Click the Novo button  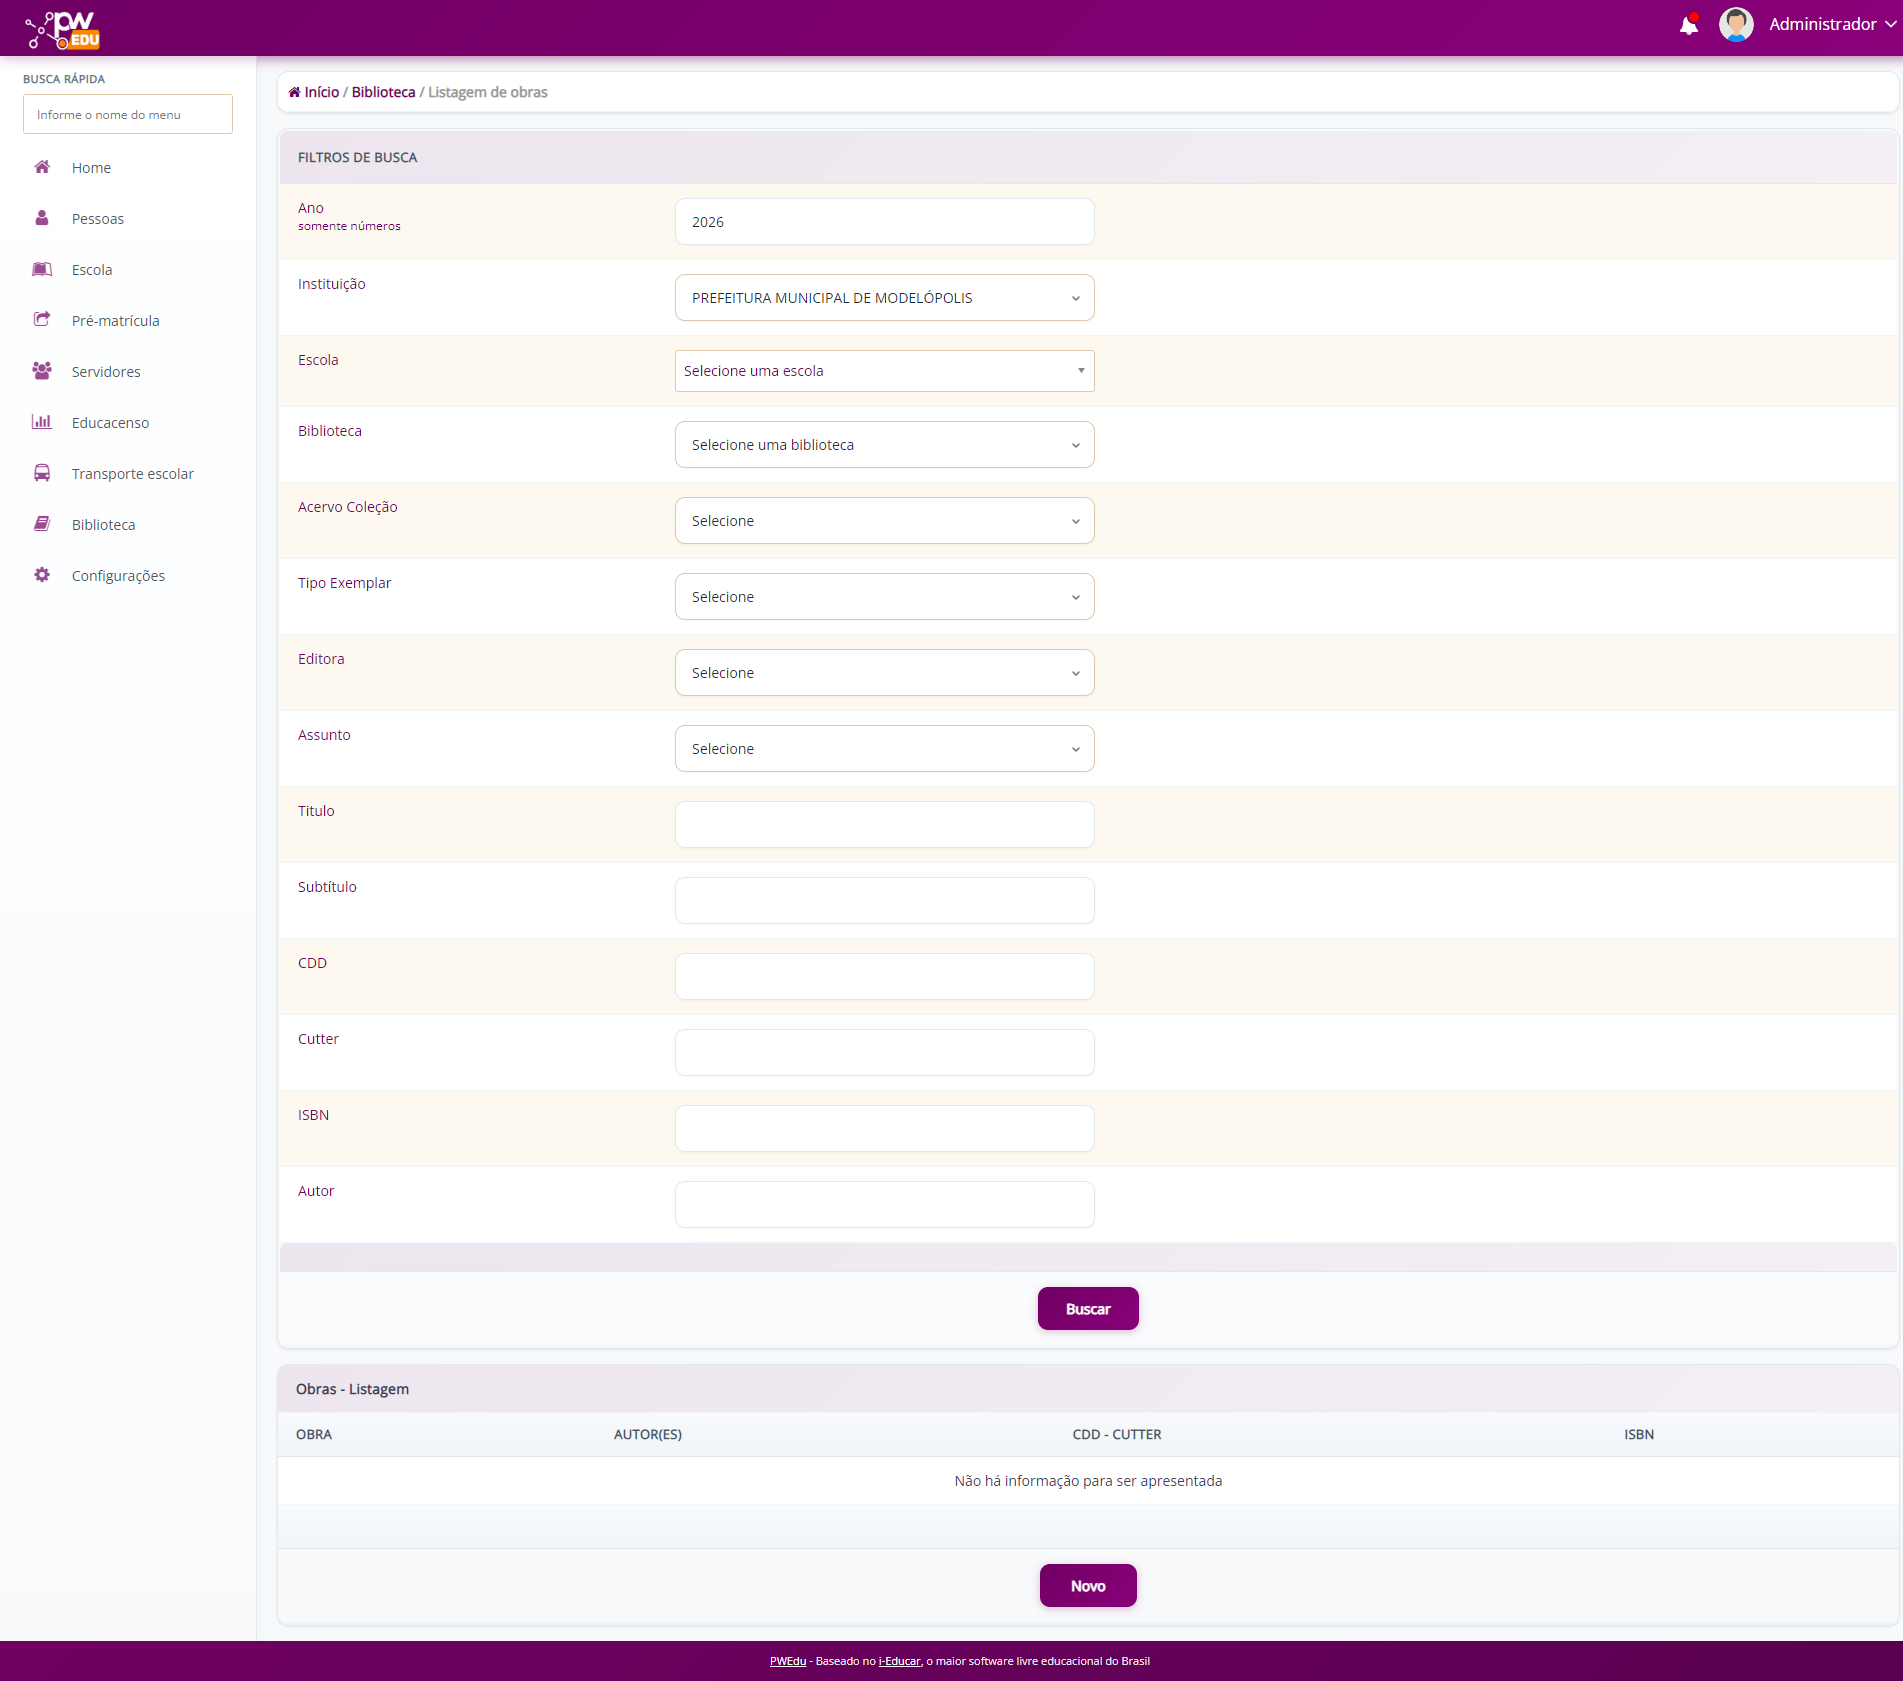tap(1088, 1586)
